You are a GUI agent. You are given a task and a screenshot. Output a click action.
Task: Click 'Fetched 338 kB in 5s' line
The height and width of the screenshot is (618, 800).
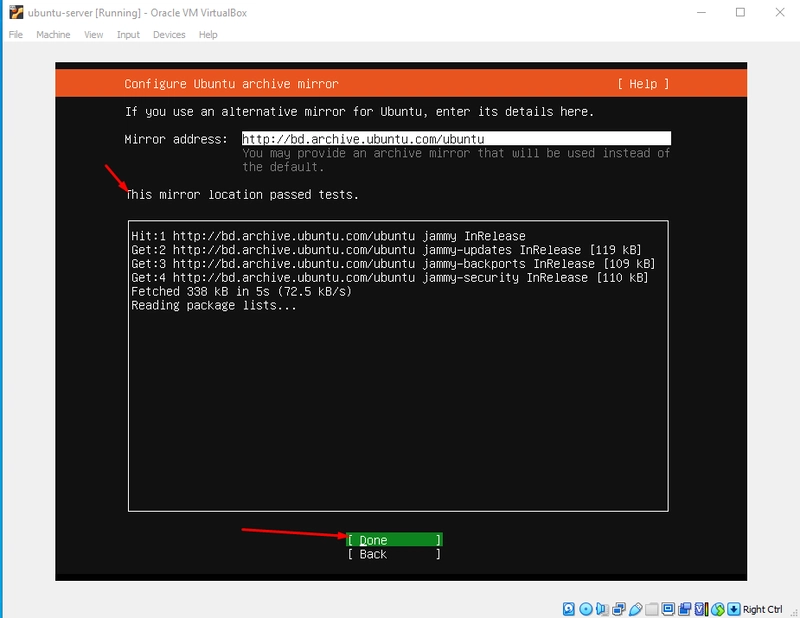(241, 291)
